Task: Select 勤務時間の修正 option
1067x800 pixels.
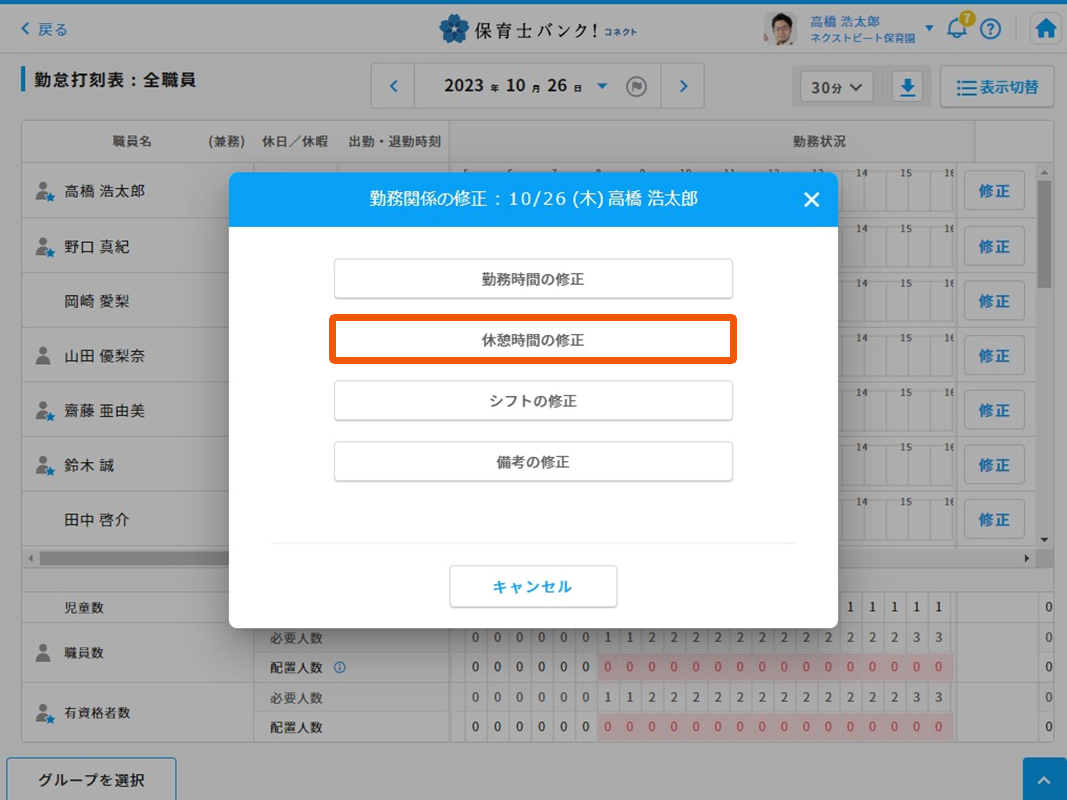Action: pyautogui.click(x=533, y=279)
